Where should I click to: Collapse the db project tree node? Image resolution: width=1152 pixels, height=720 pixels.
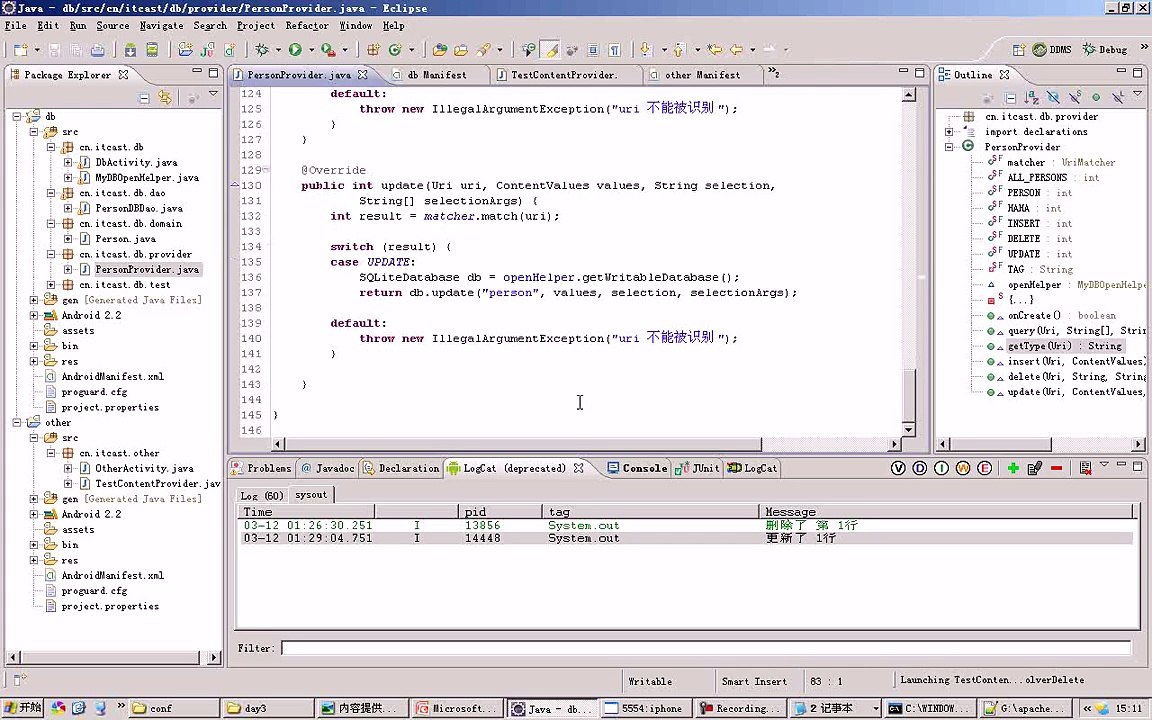[17, 116]
